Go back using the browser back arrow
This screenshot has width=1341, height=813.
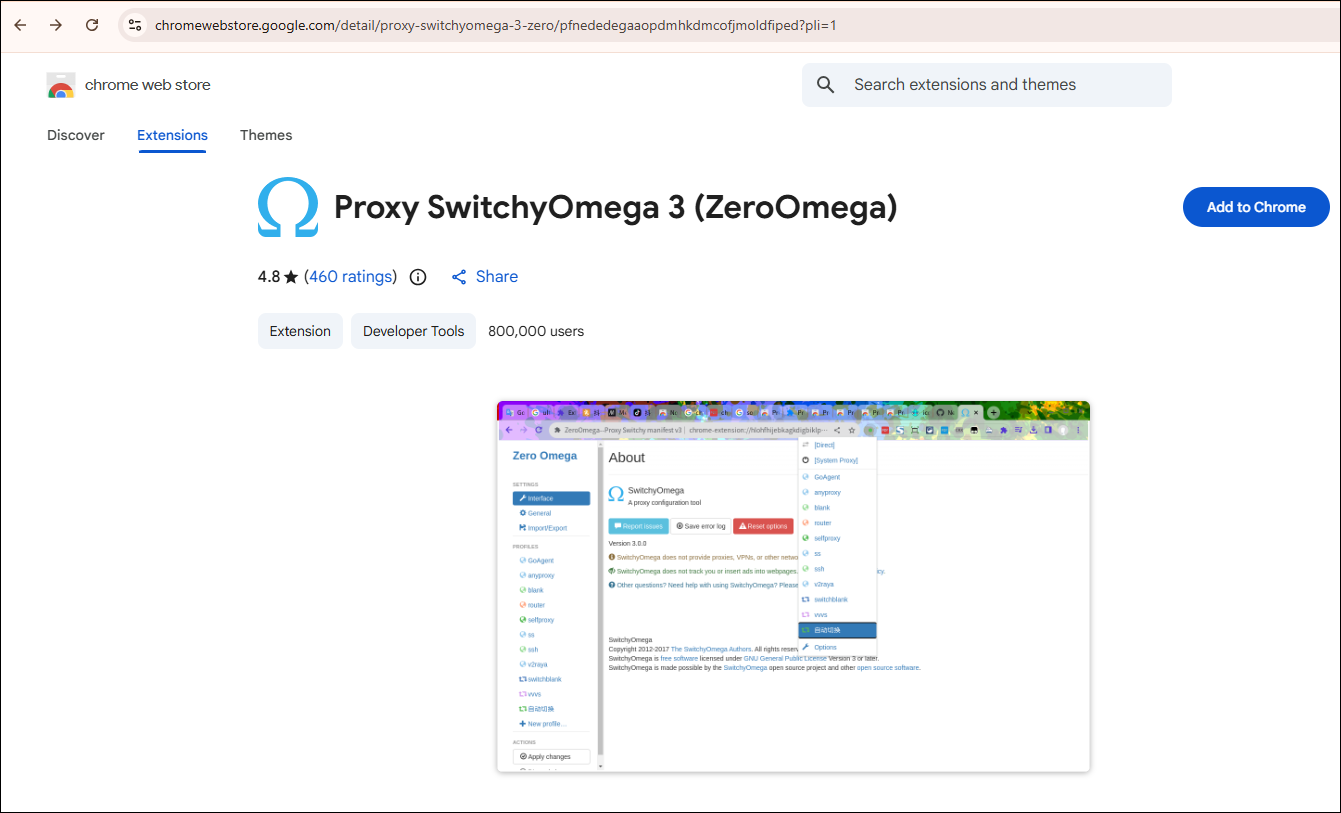pos(20,25)
